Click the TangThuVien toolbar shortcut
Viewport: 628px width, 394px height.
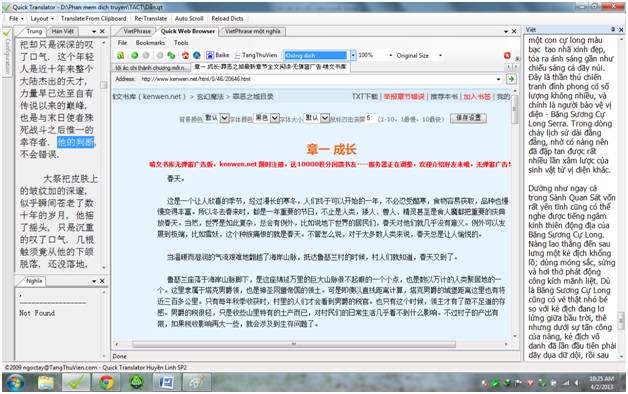[256, 55]
